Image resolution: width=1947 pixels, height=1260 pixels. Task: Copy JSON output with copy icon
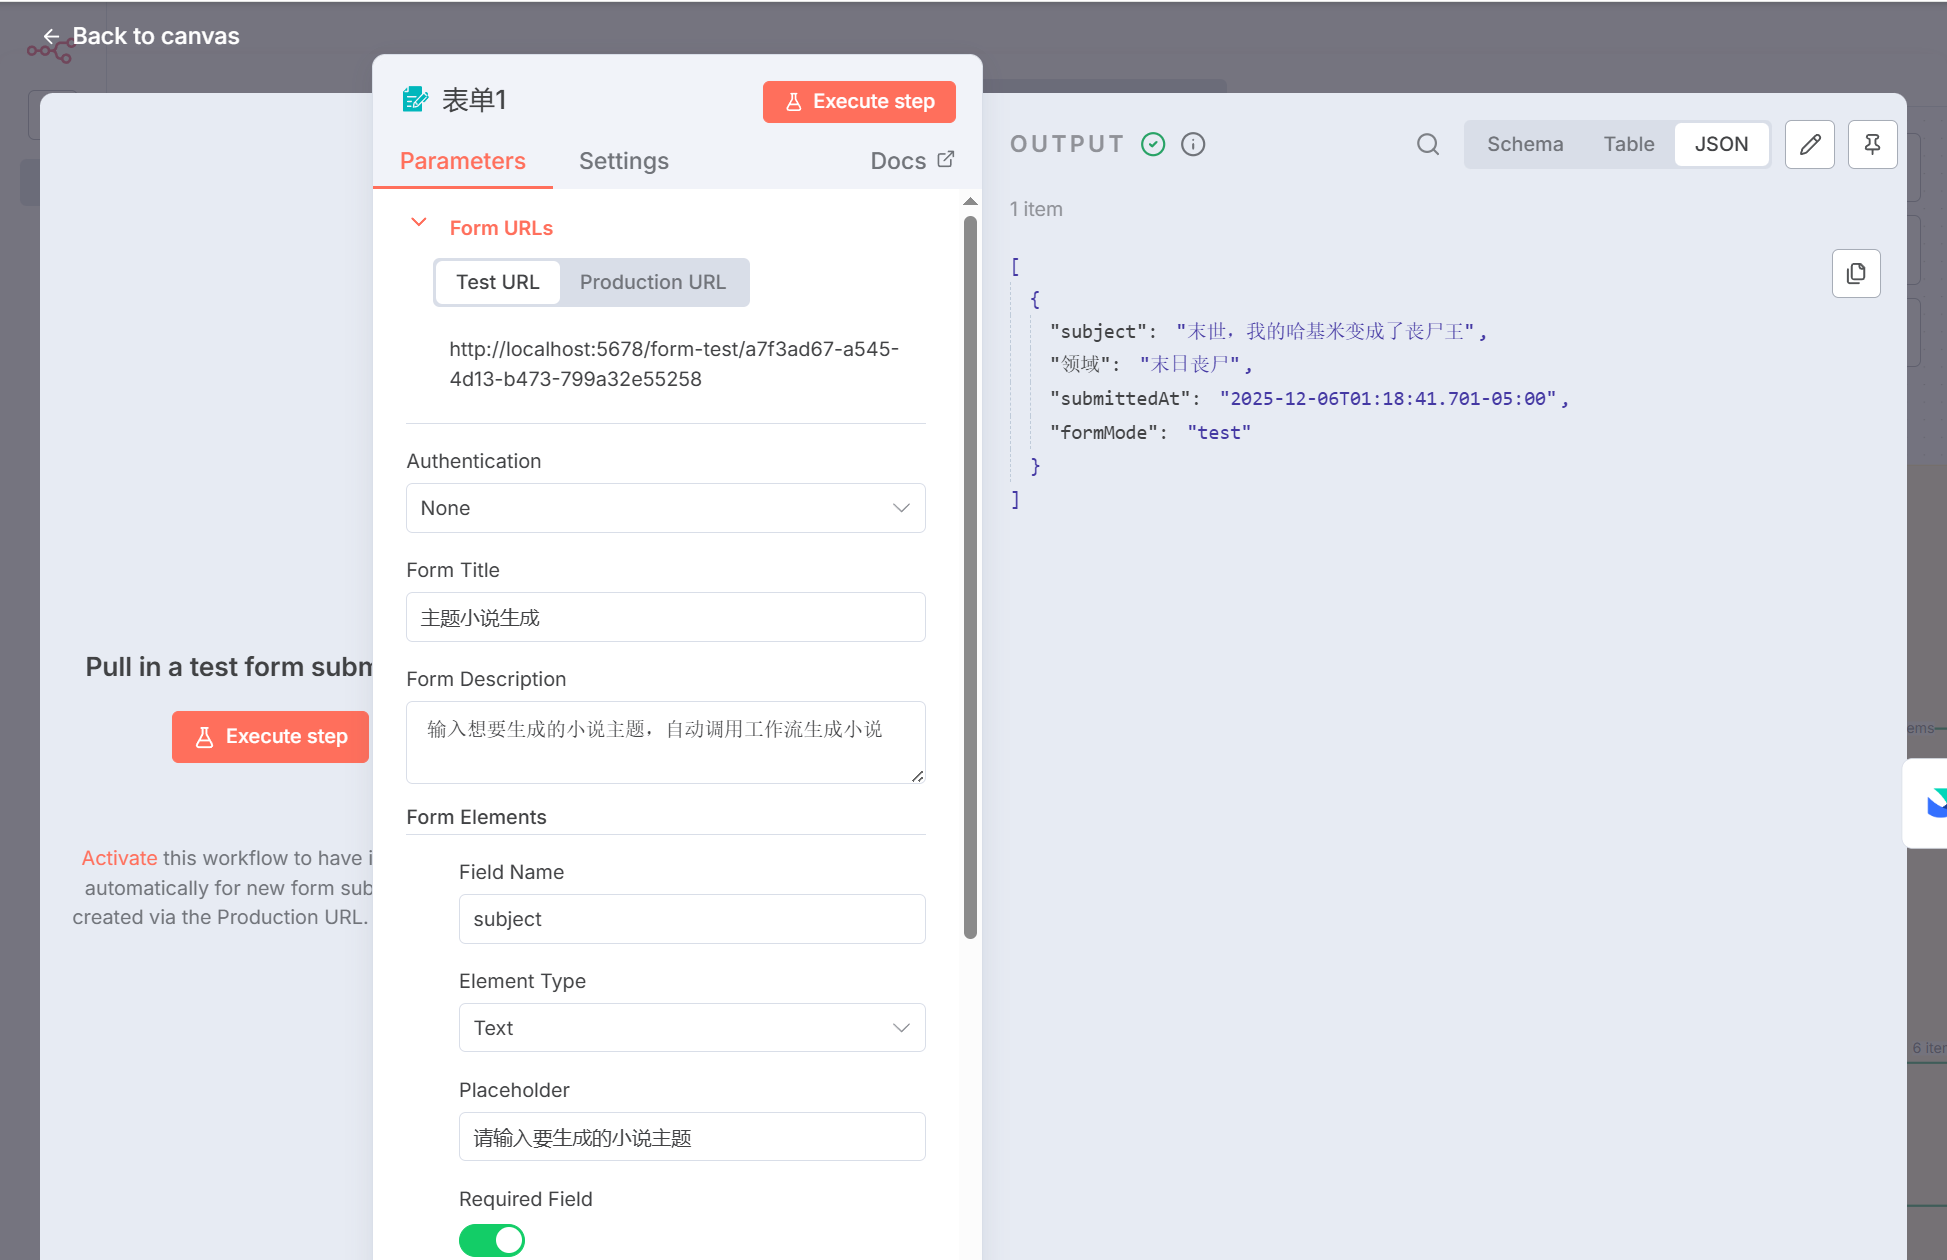(x=1855, y=273)
